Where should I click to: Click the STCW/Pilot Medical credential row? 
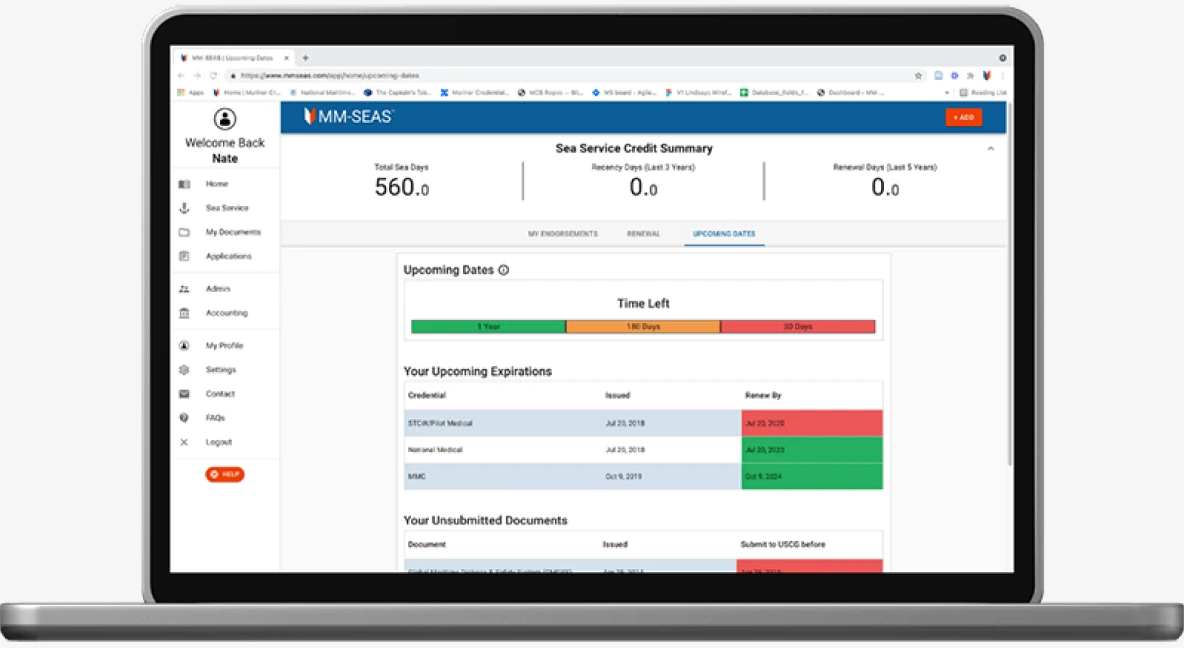pyautogui.click(x=643, y=423)
